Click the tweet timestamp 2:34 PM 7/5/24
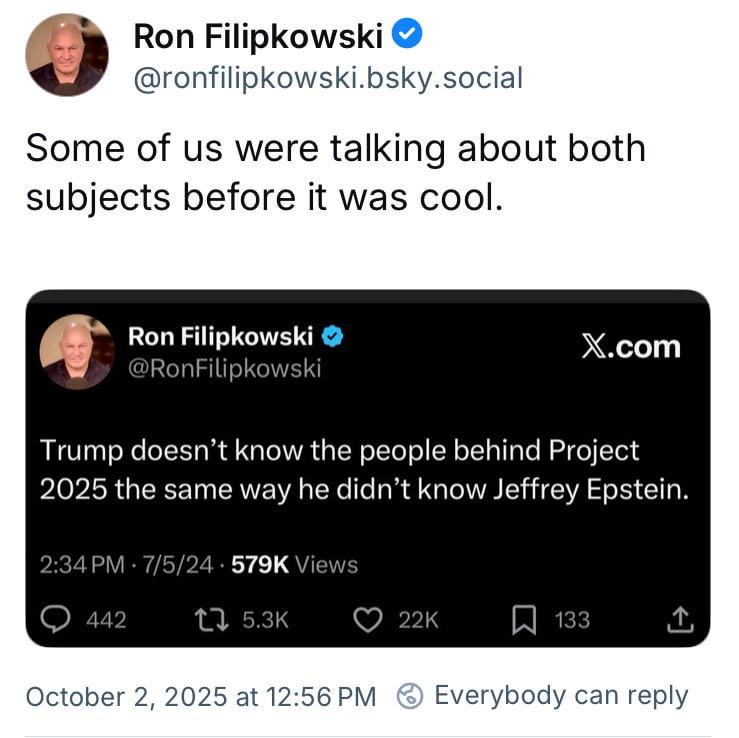The image size is (739, 738). (126, 565)
